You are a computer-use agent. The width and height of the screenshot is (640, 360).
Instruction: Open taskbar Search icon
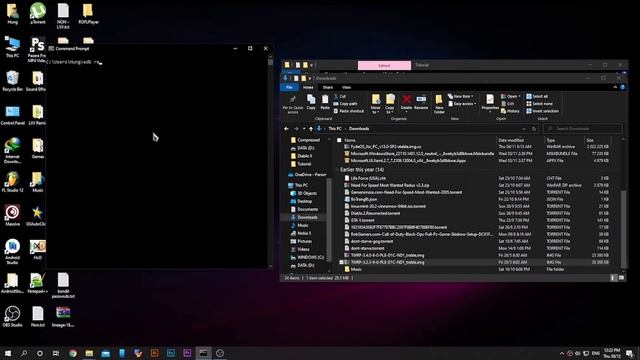(24, 353)
